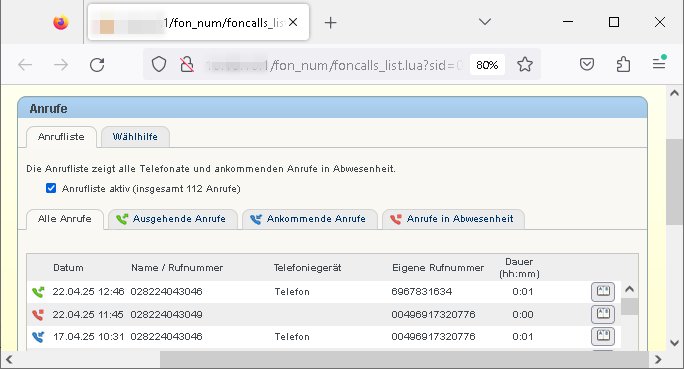684x369 pixels.
Task: Expand the list all tabs chevron
Action: pyautogui.click(x=485, y=22)
